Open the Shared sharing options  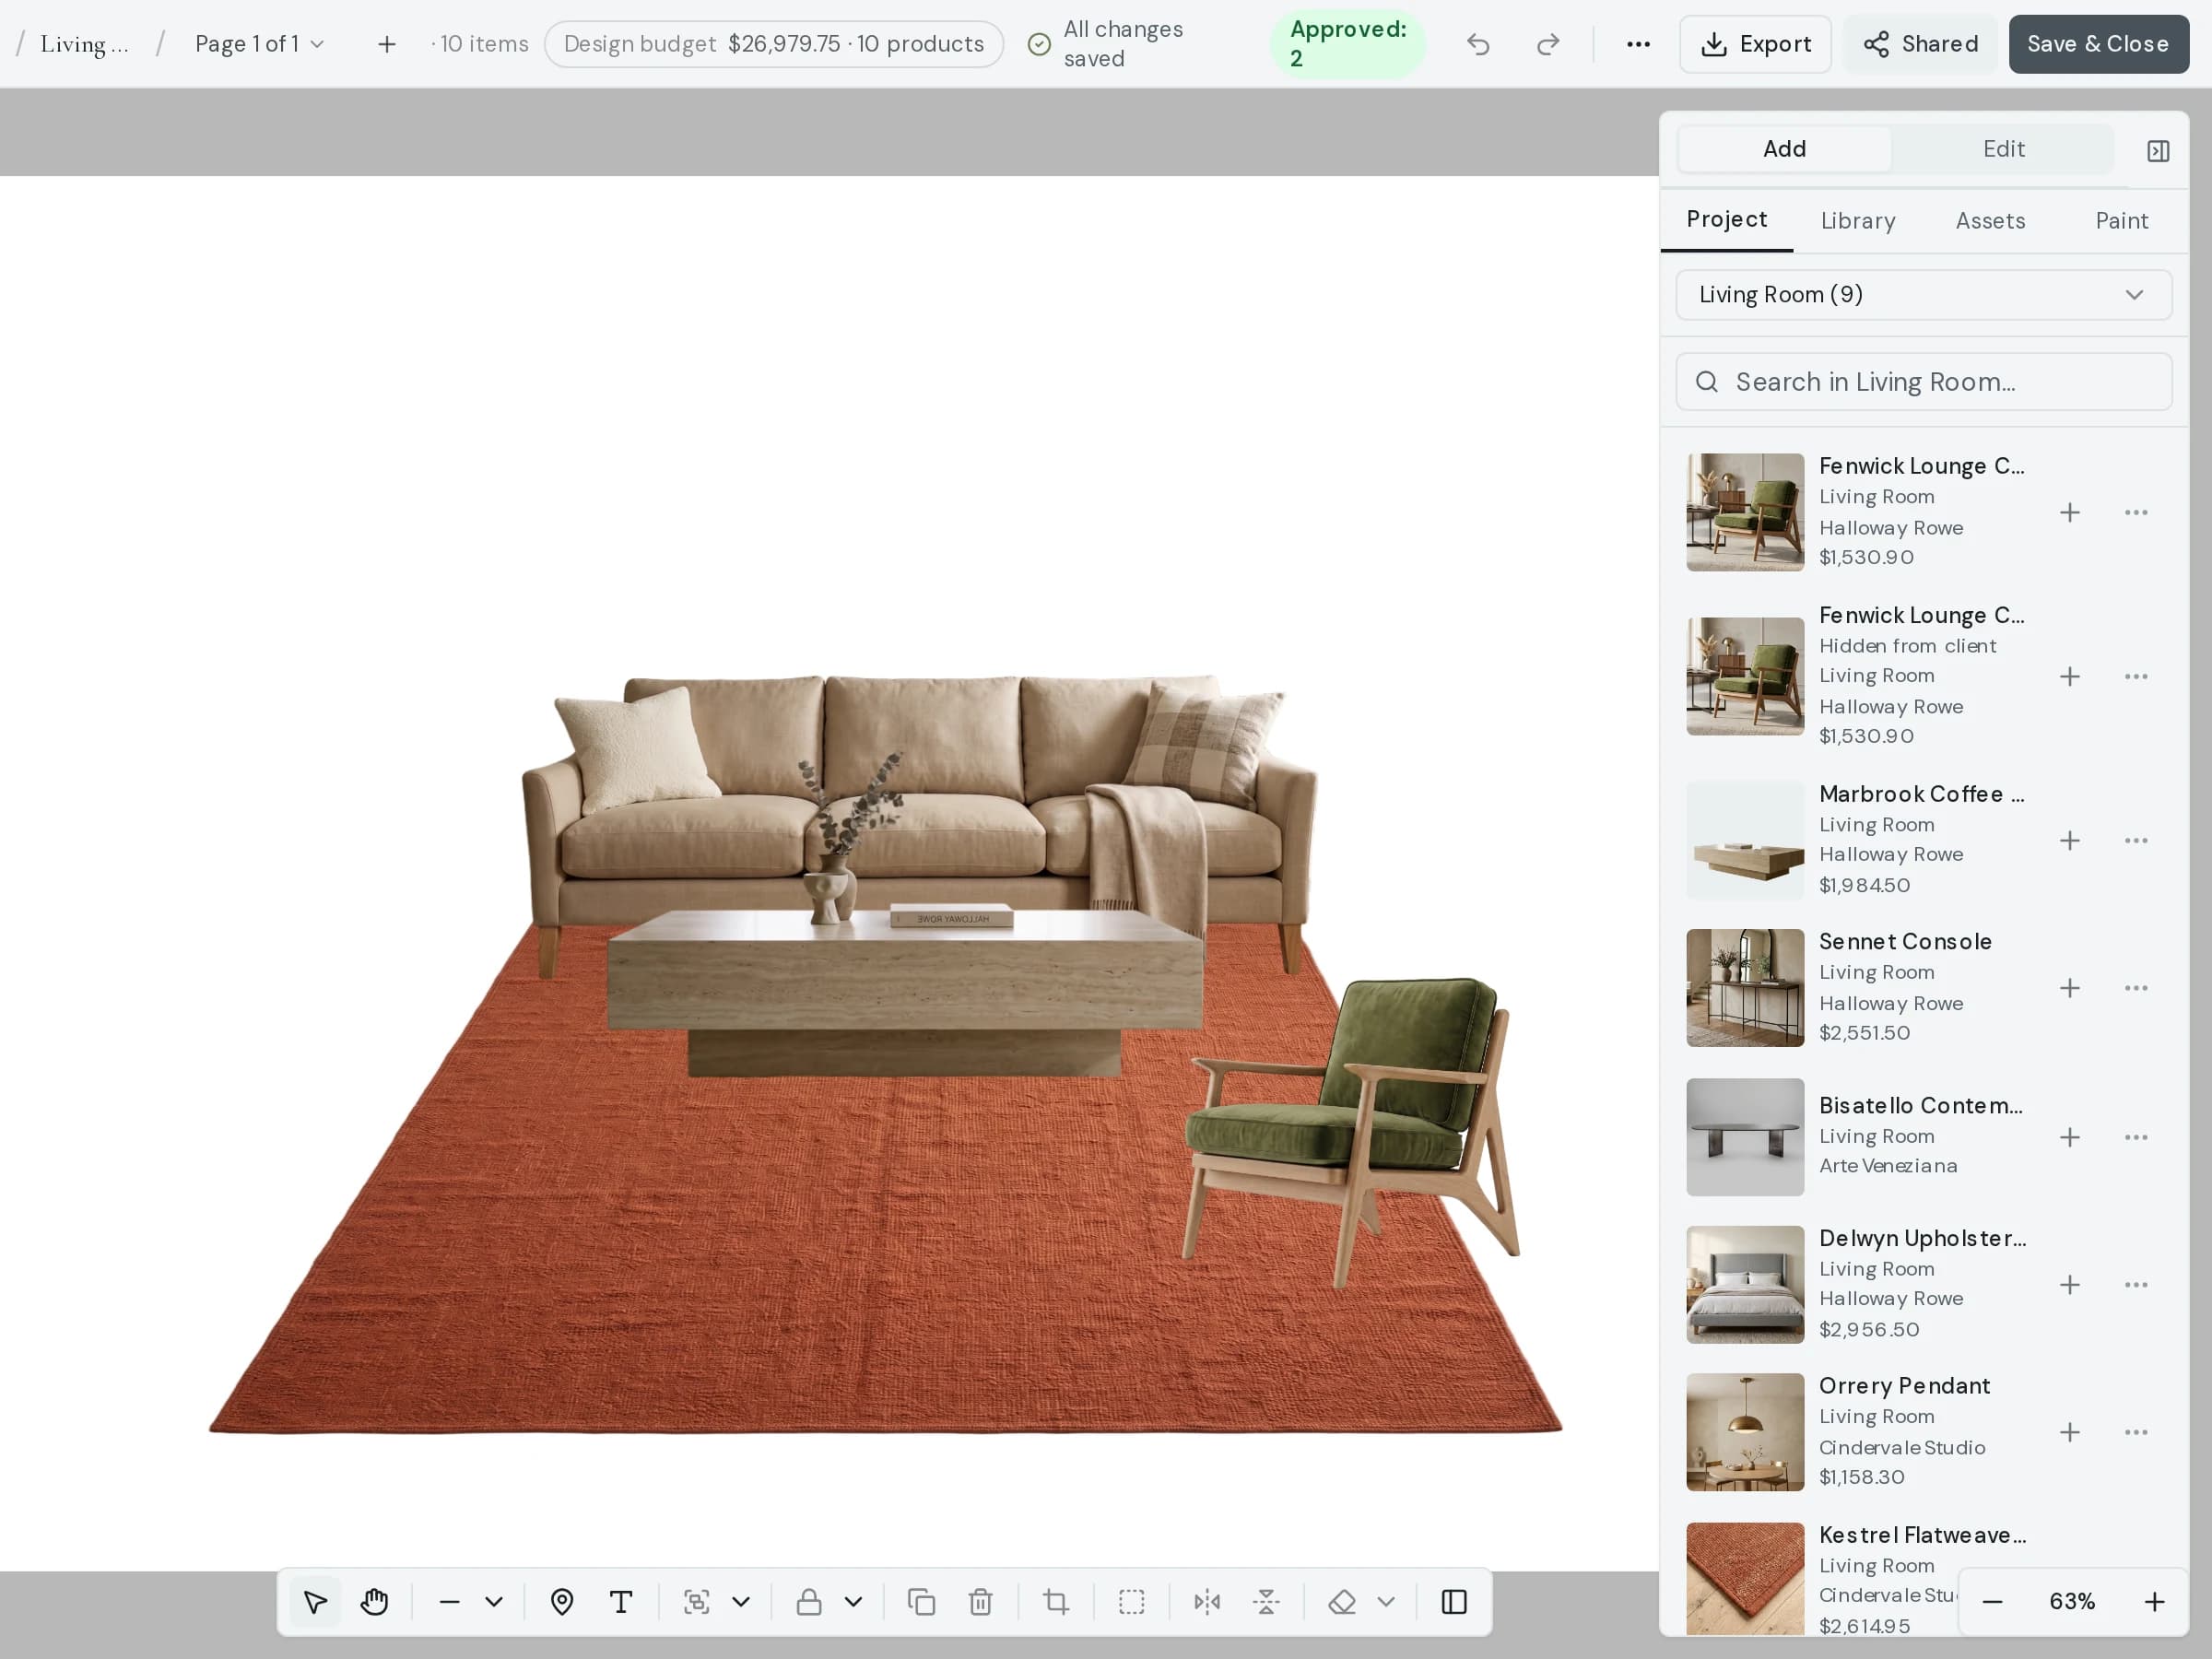(x=1920, y=44)
